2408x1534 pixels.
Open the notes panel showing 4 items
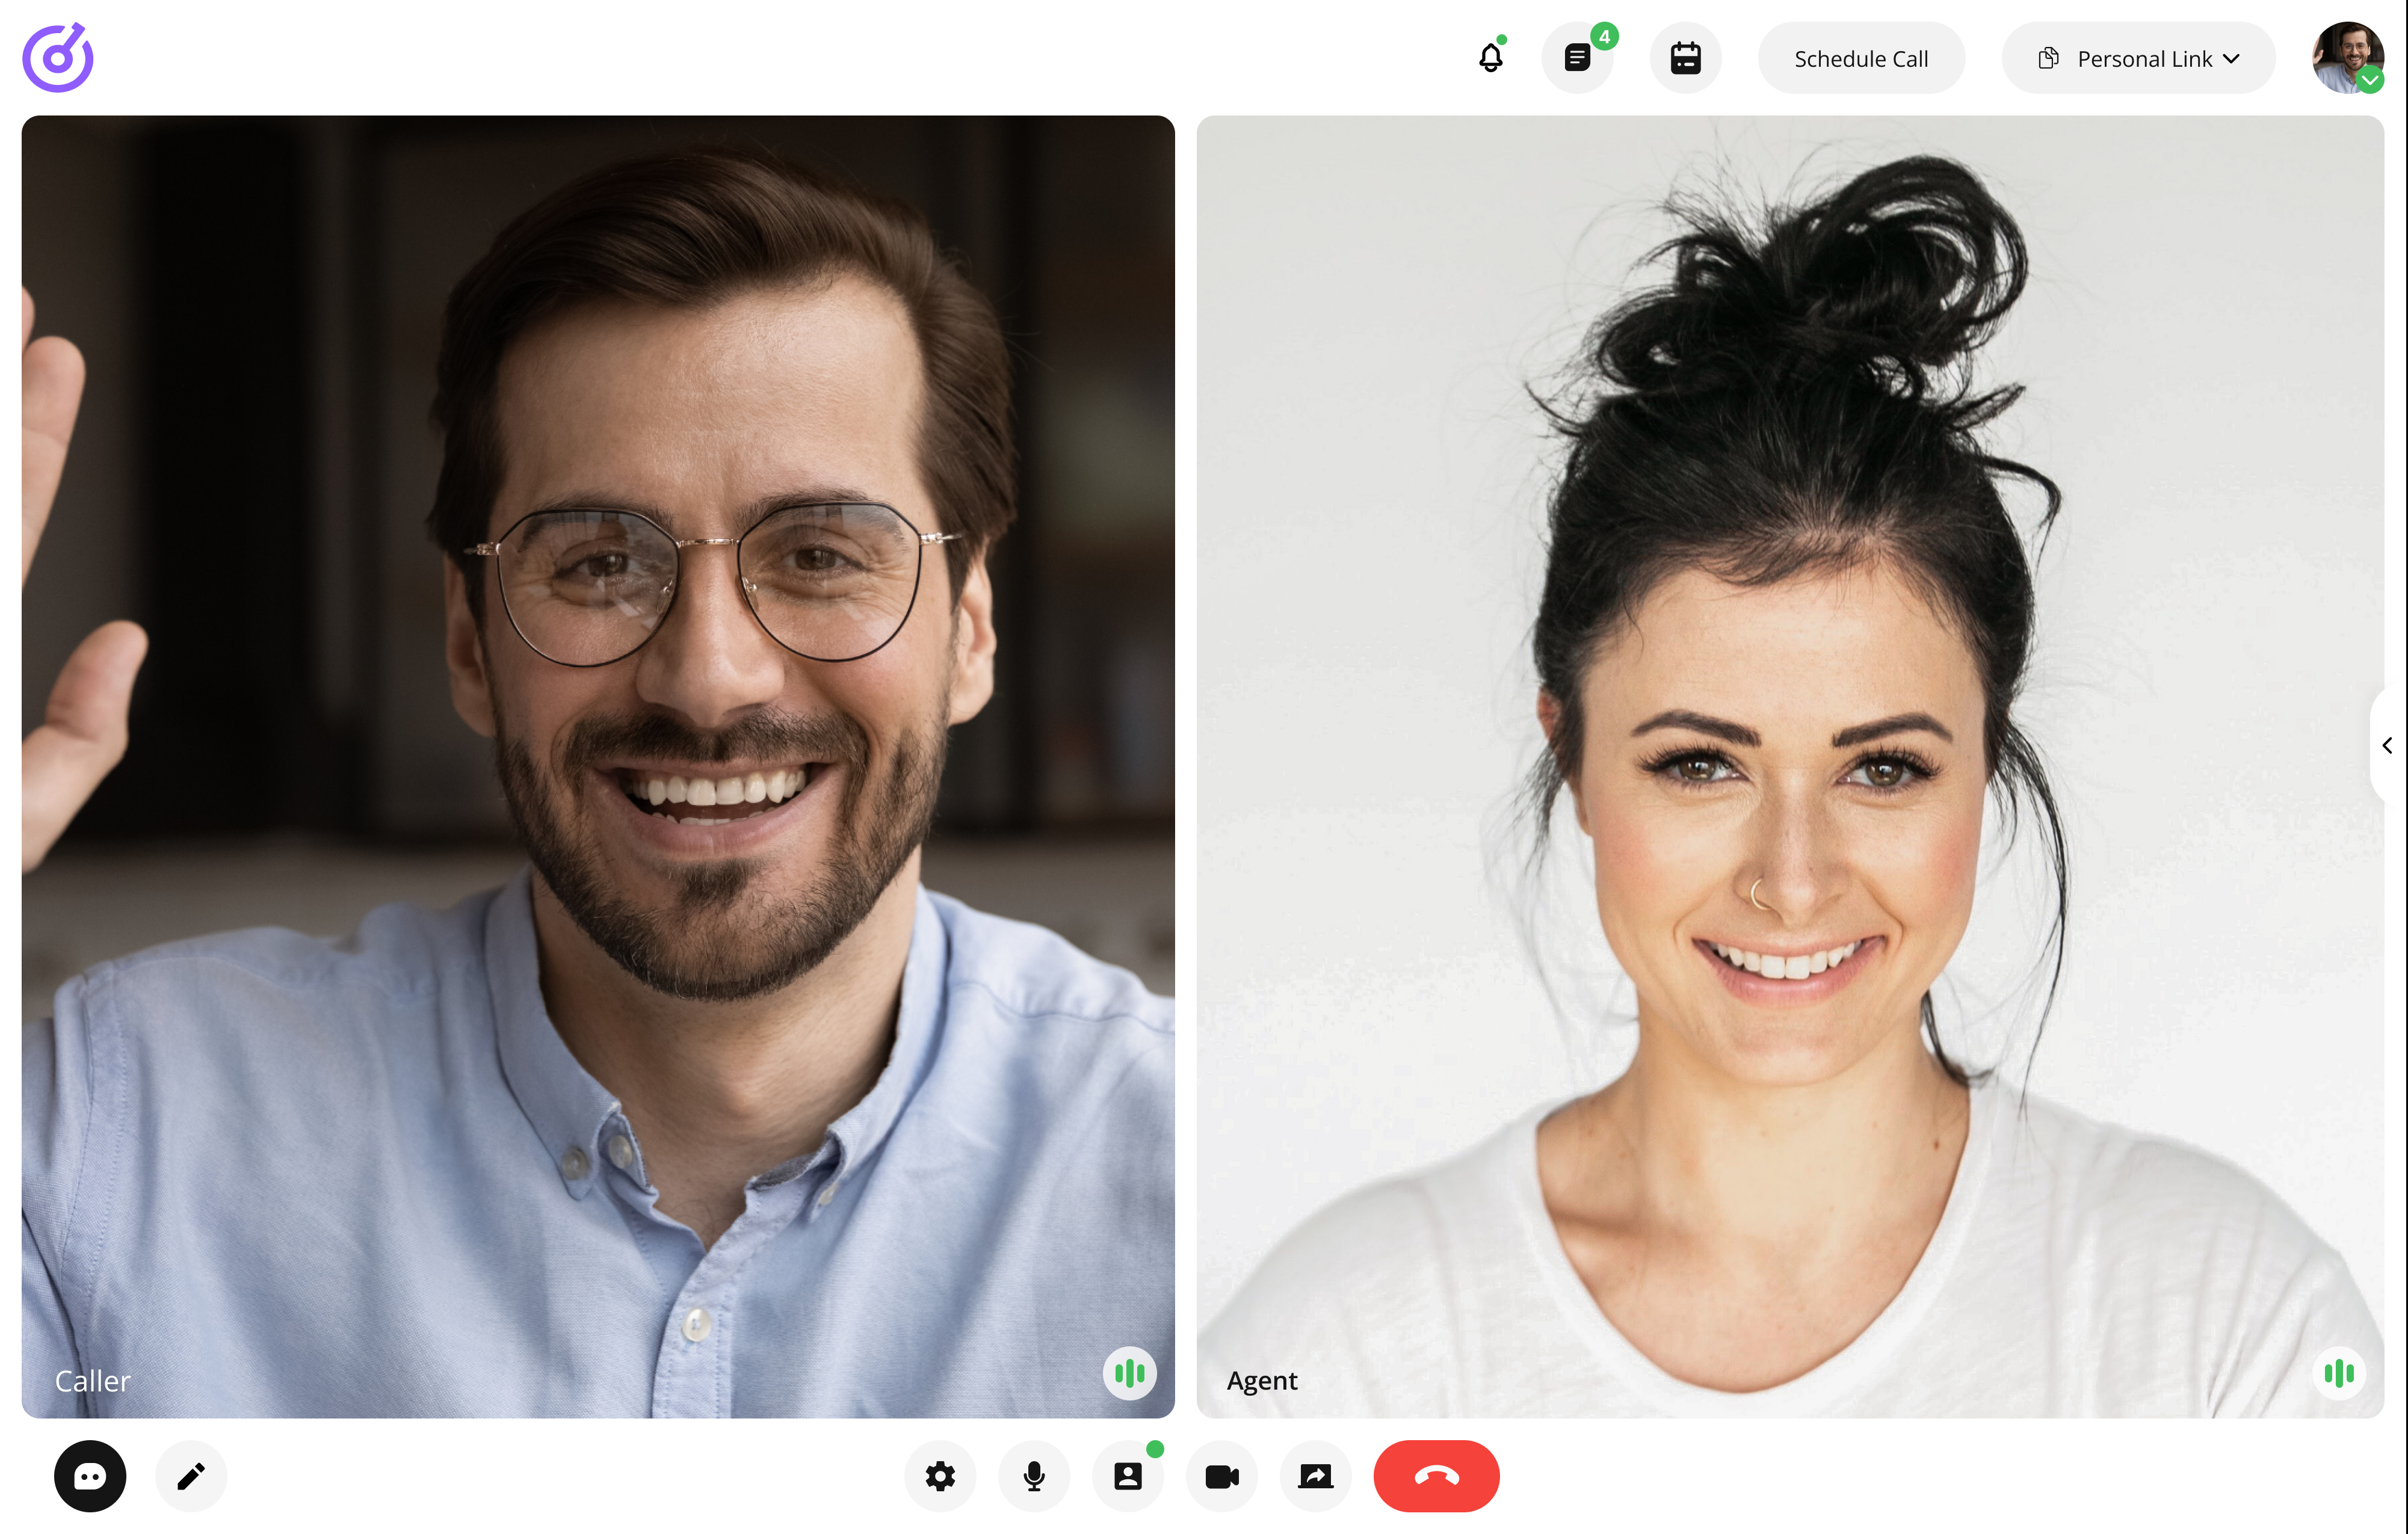(1578, 57)
